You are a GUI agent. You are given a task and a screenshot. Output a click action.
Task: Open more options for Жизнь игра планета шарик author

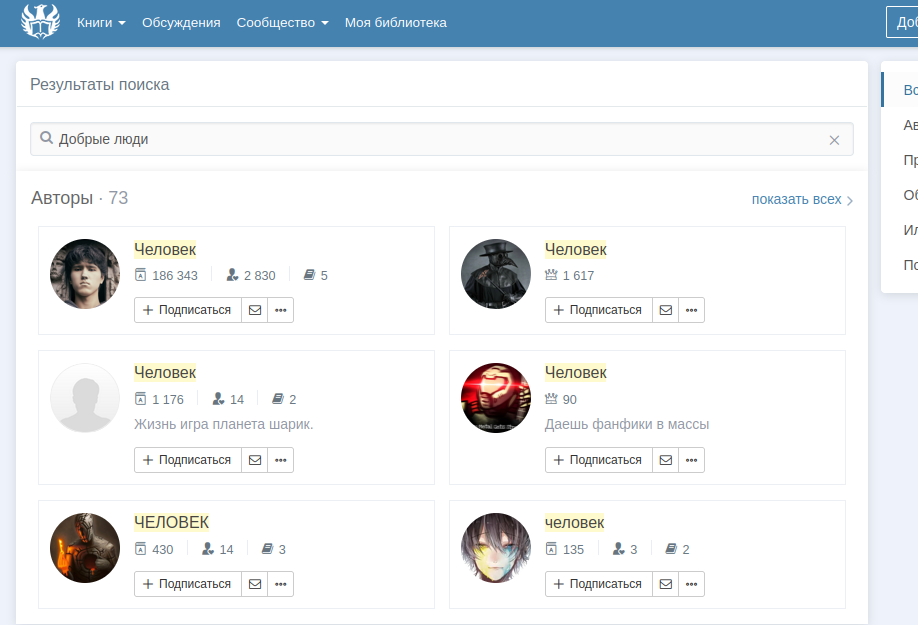(x=280, y=460)
